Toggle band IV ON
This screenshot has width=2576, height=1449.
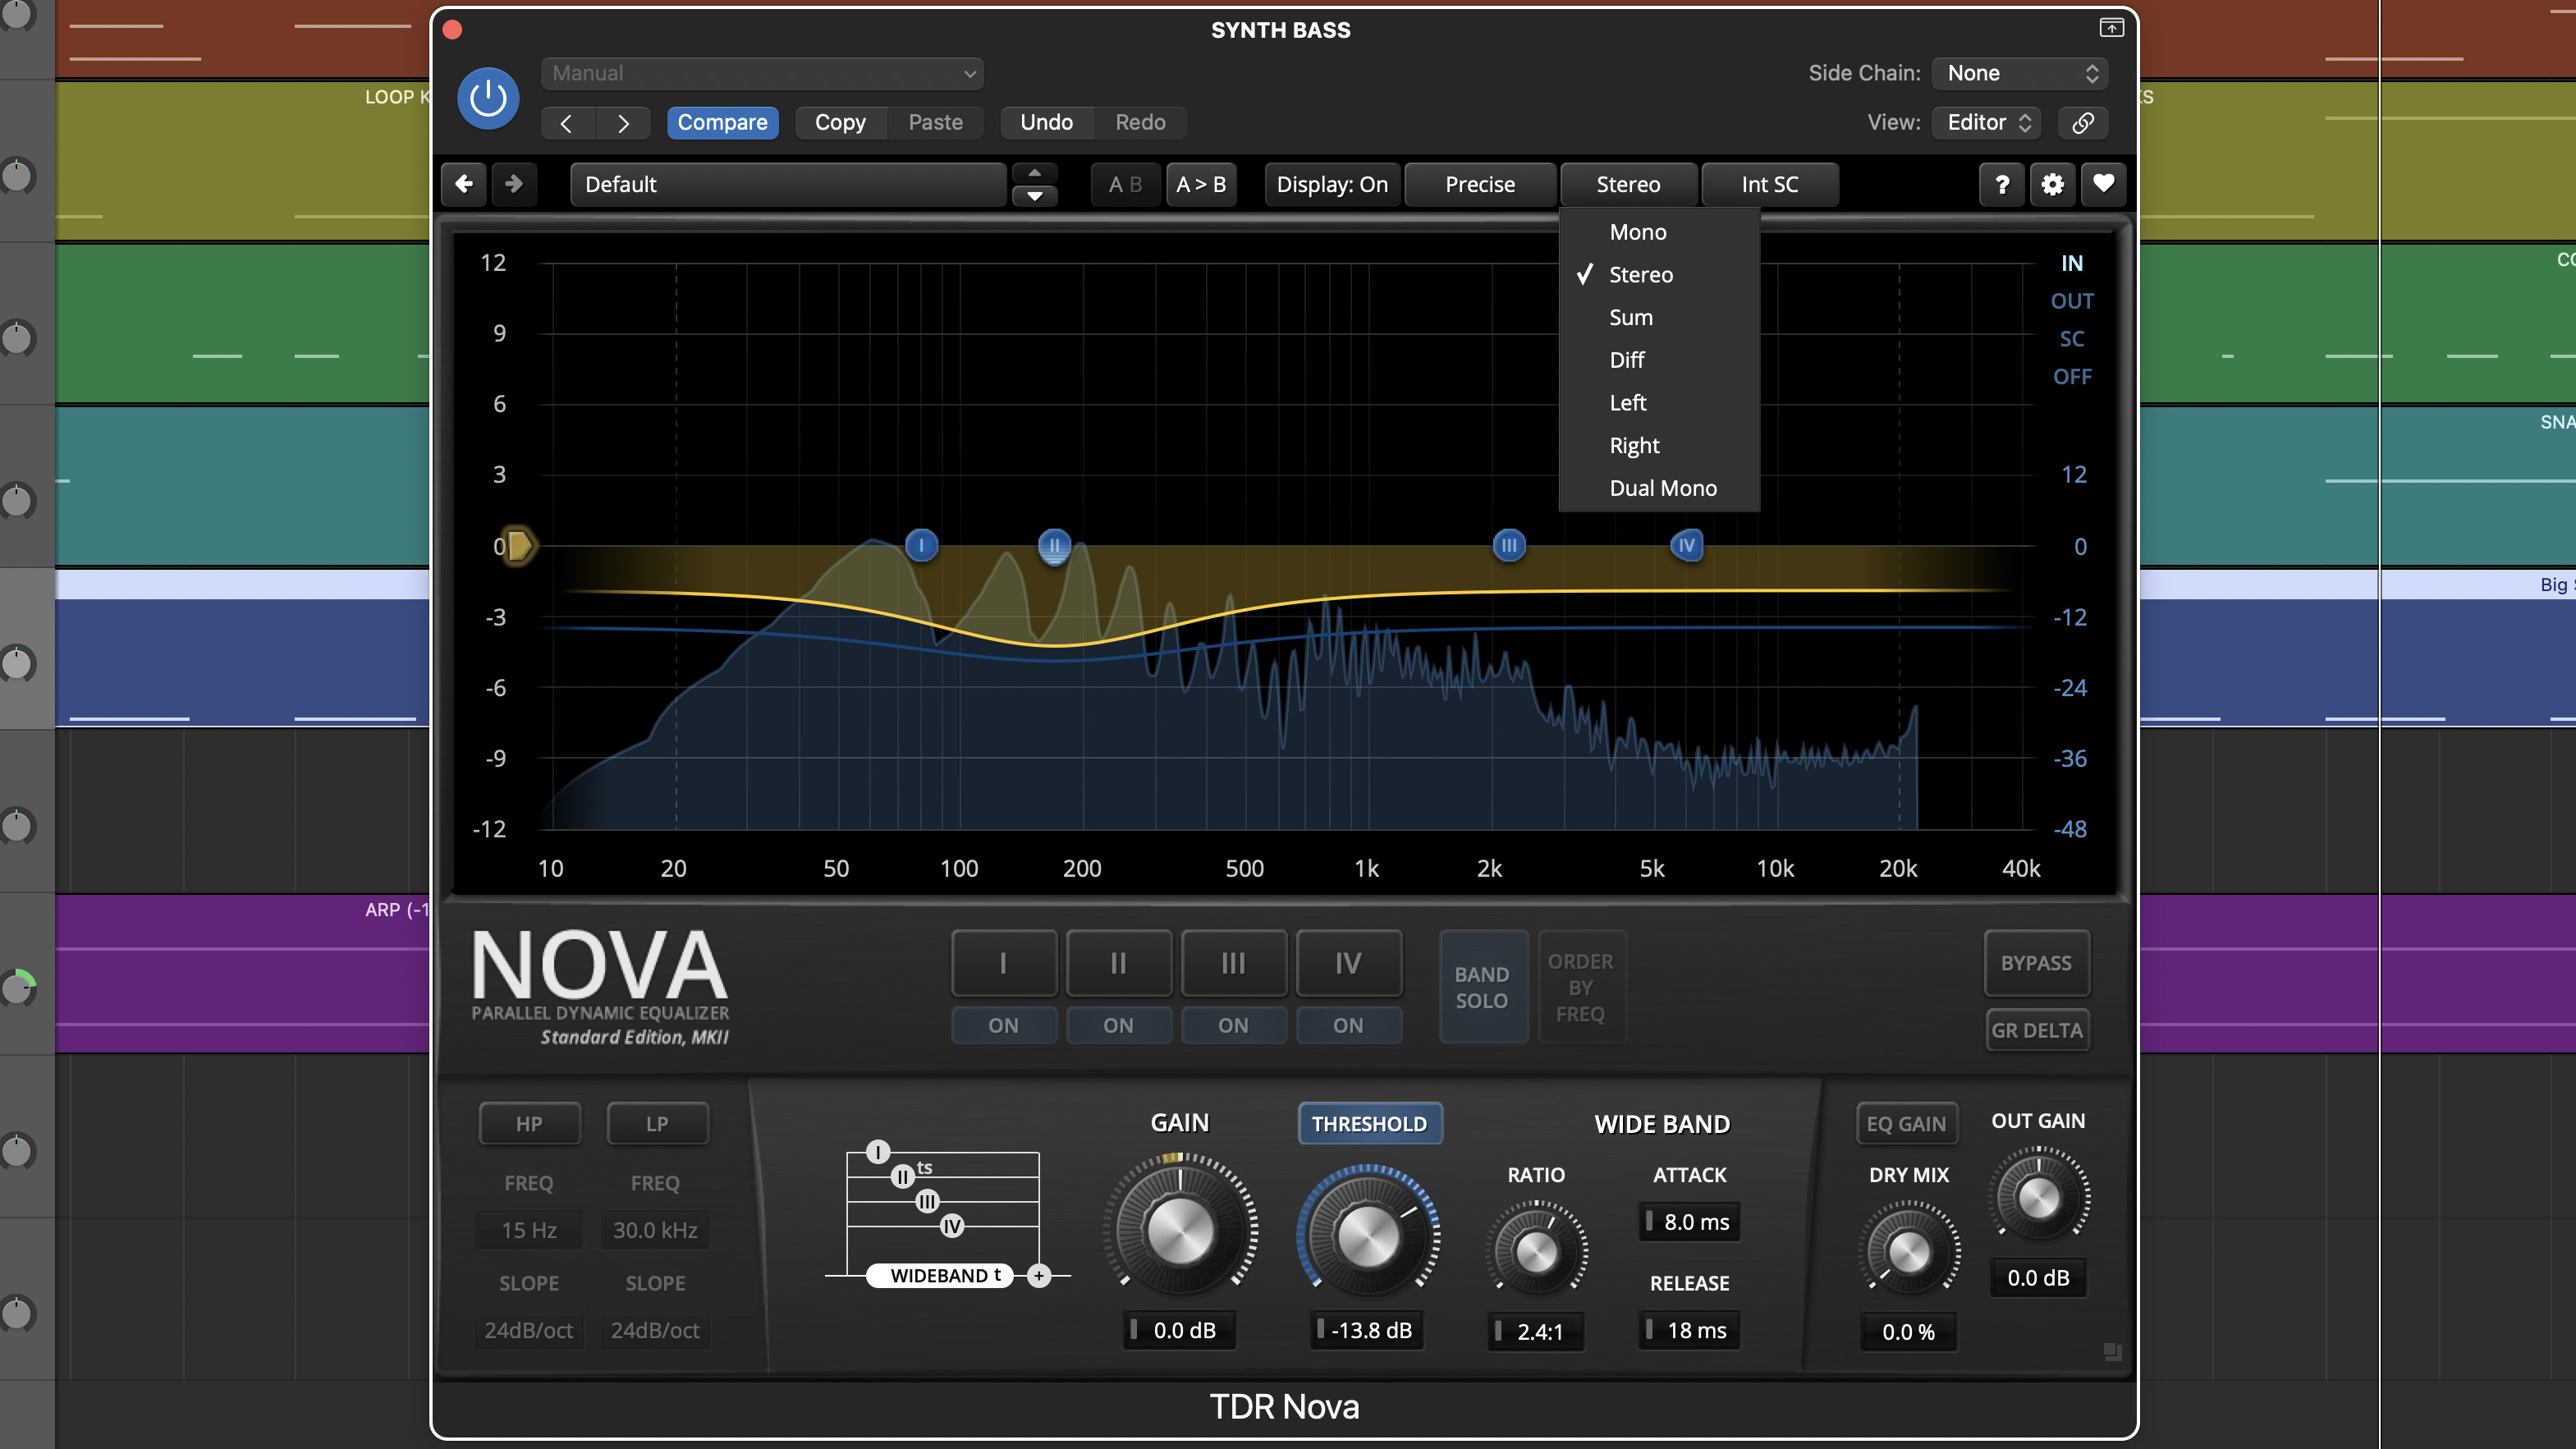click(x=1348, y=1025)
